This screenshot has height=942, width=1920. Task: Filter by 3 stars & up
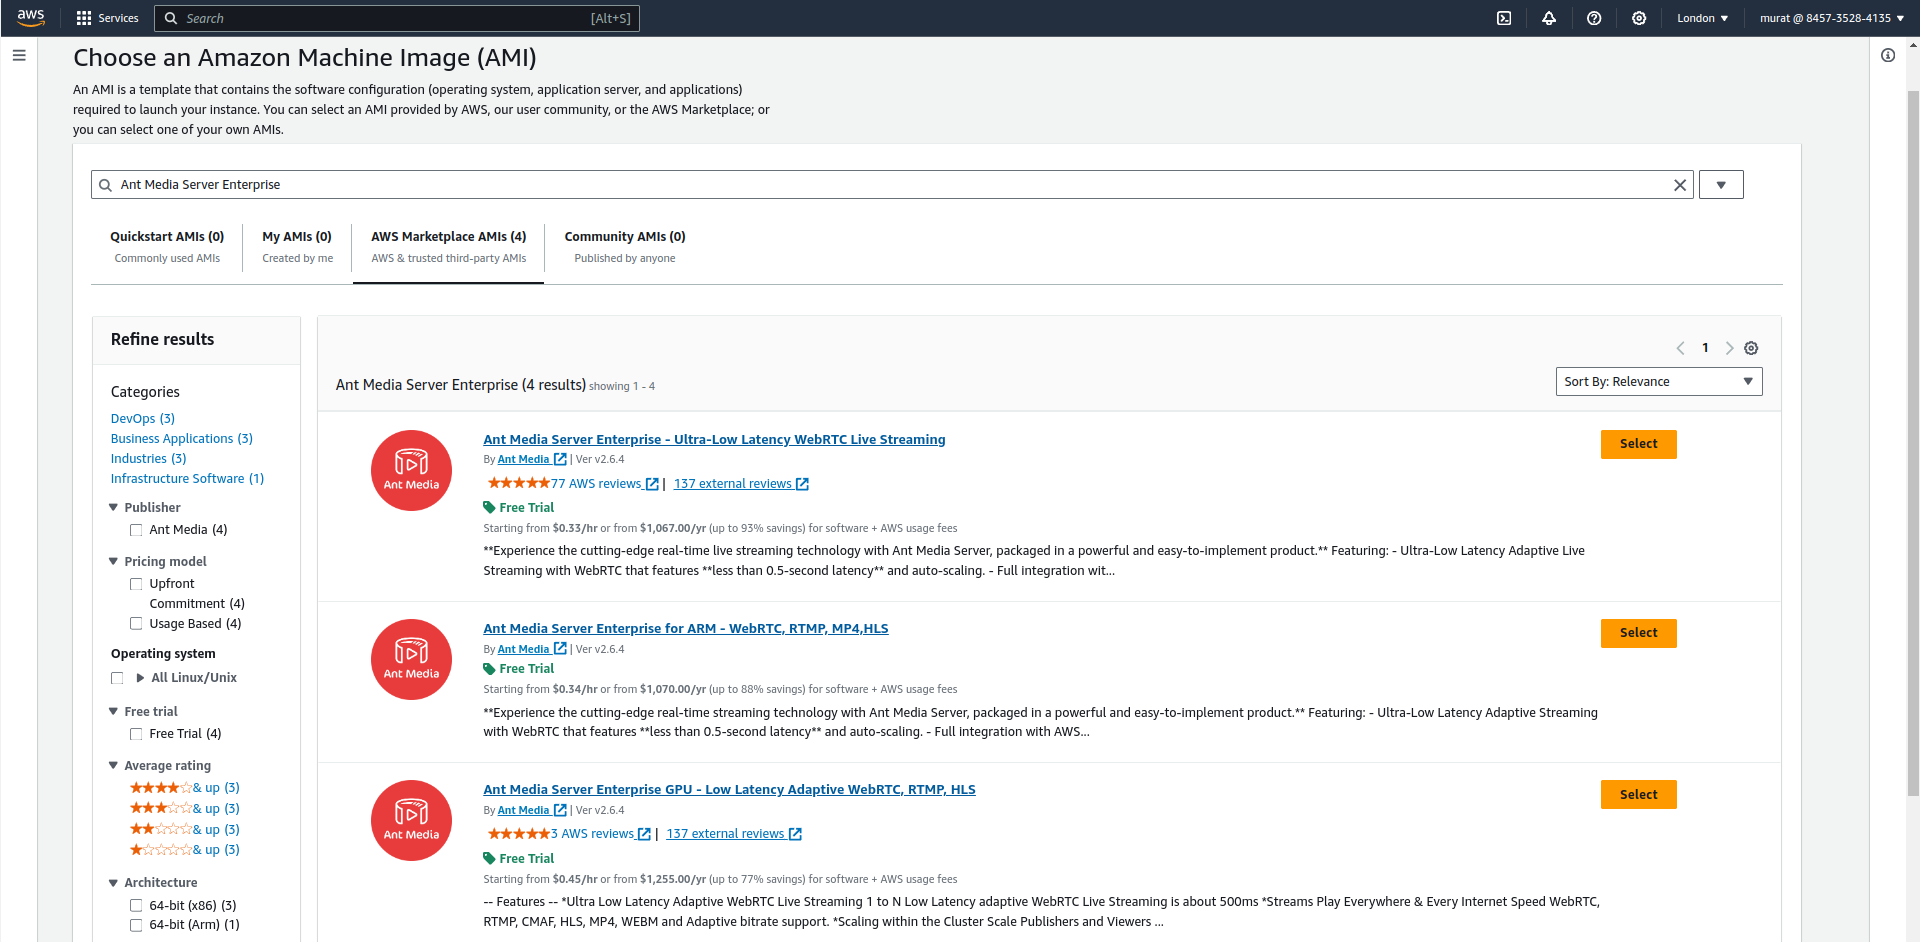185,809
